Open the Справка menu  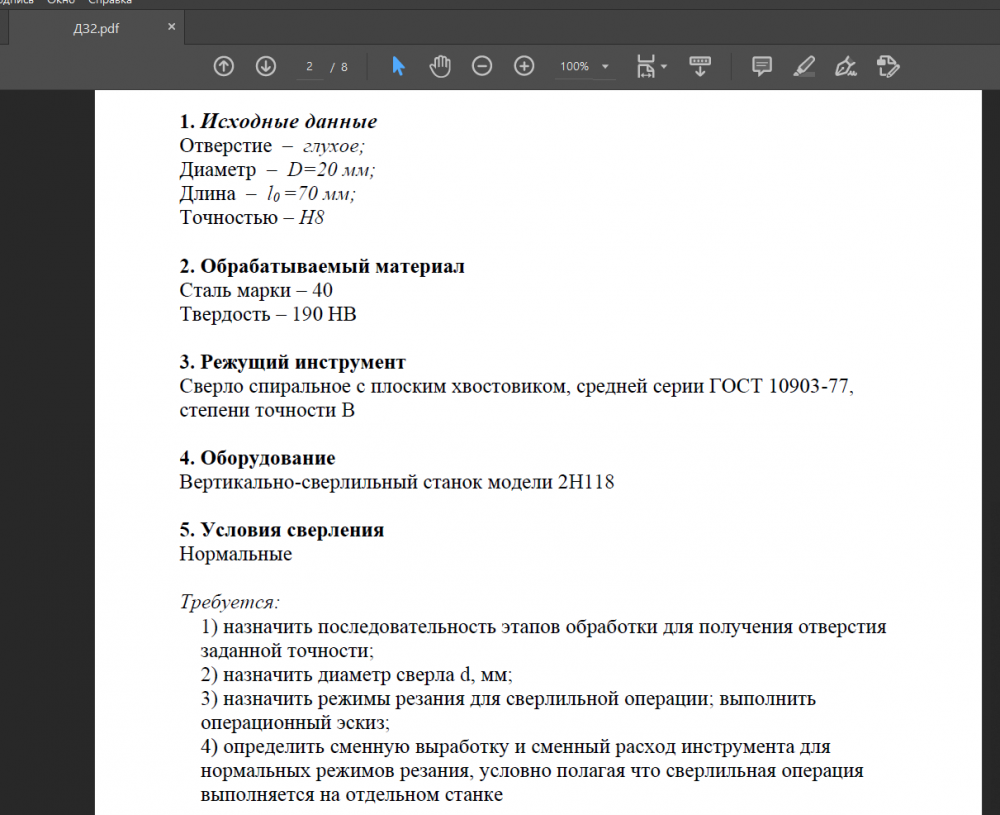110,3
